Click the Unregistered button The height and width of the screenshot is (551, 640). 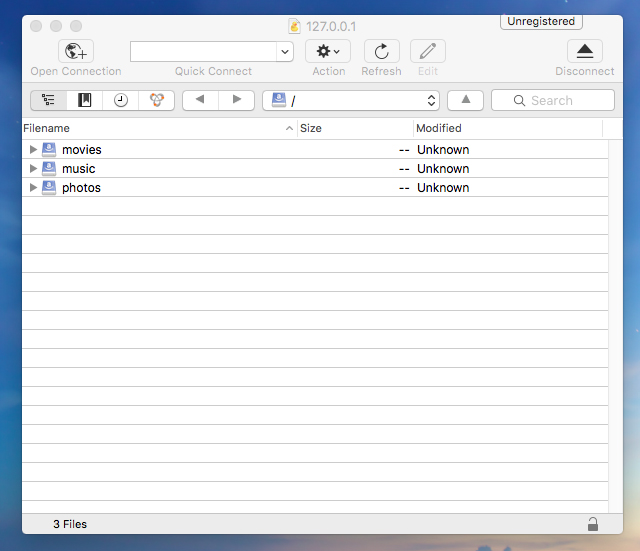pyautogui.click(x=541, y=21)
